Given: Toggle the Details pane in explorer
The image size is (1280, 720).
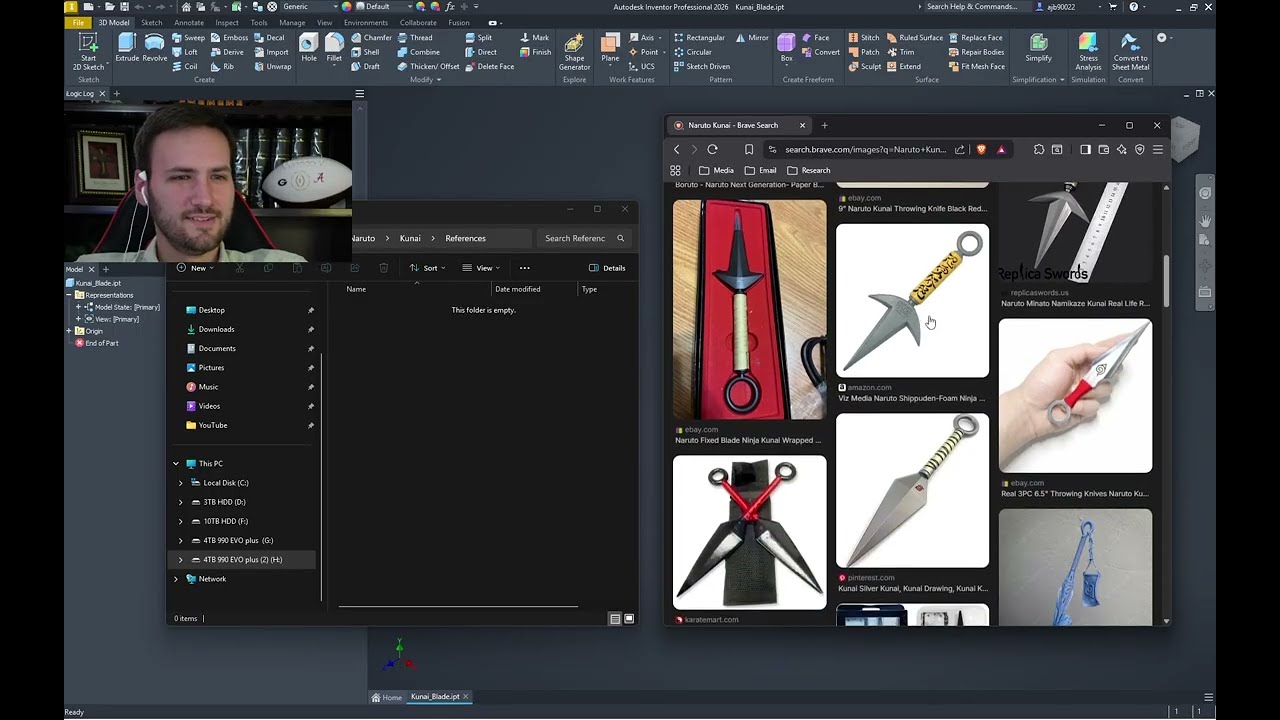Looking at the screenshot, I should (x=607, y=268).
